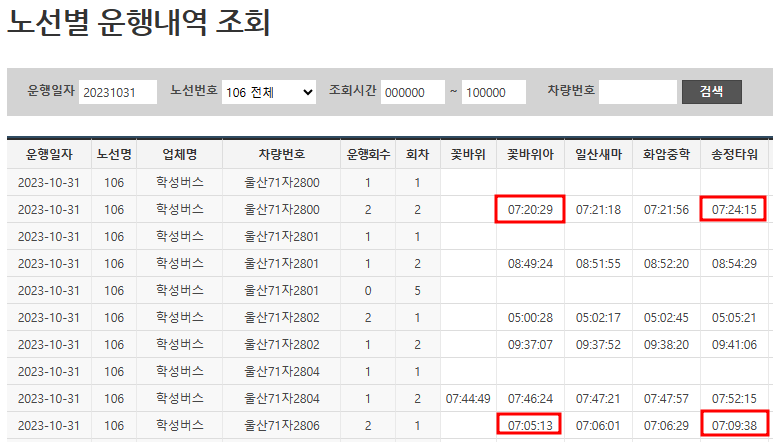Click the 07:44:49 cell under 꽃바위

point(468,398)
